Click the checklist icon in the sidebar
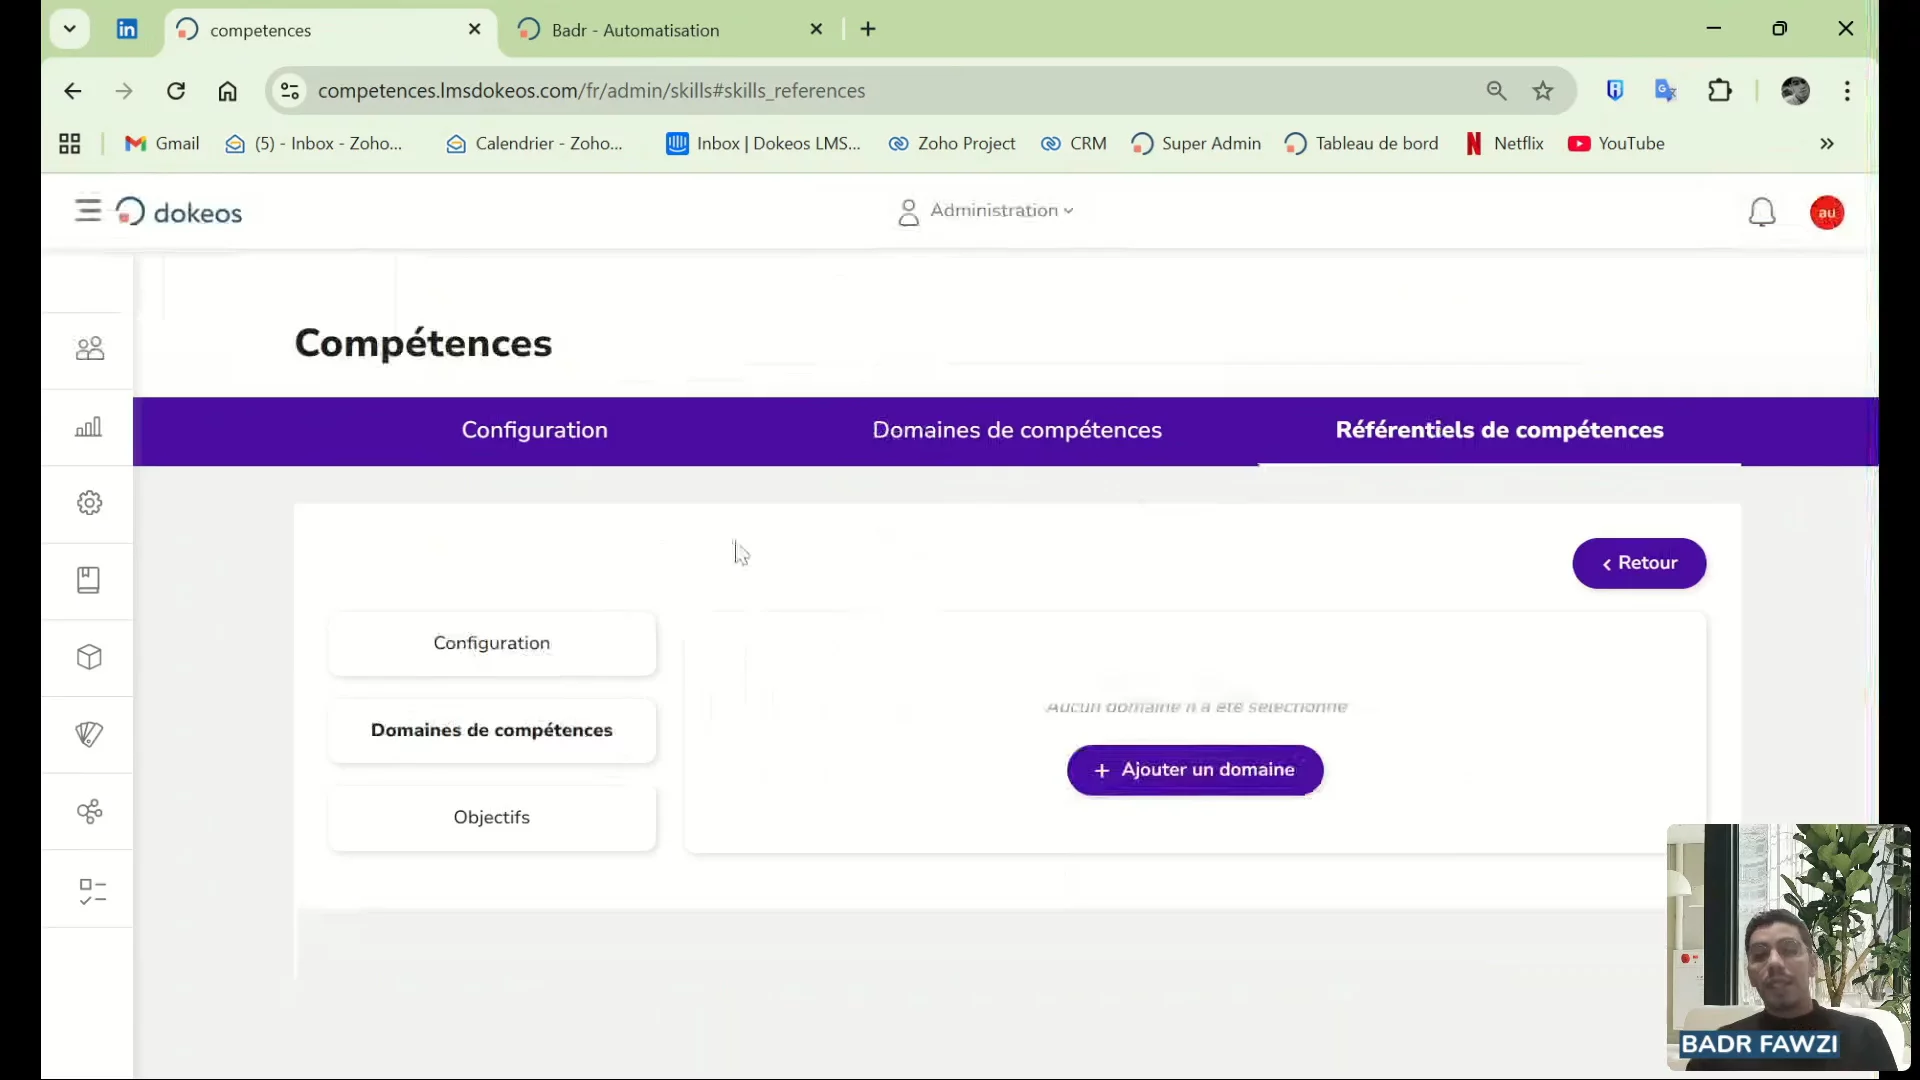The width and height of the screenshot is (1920, 1080). (x=91, y=891)
